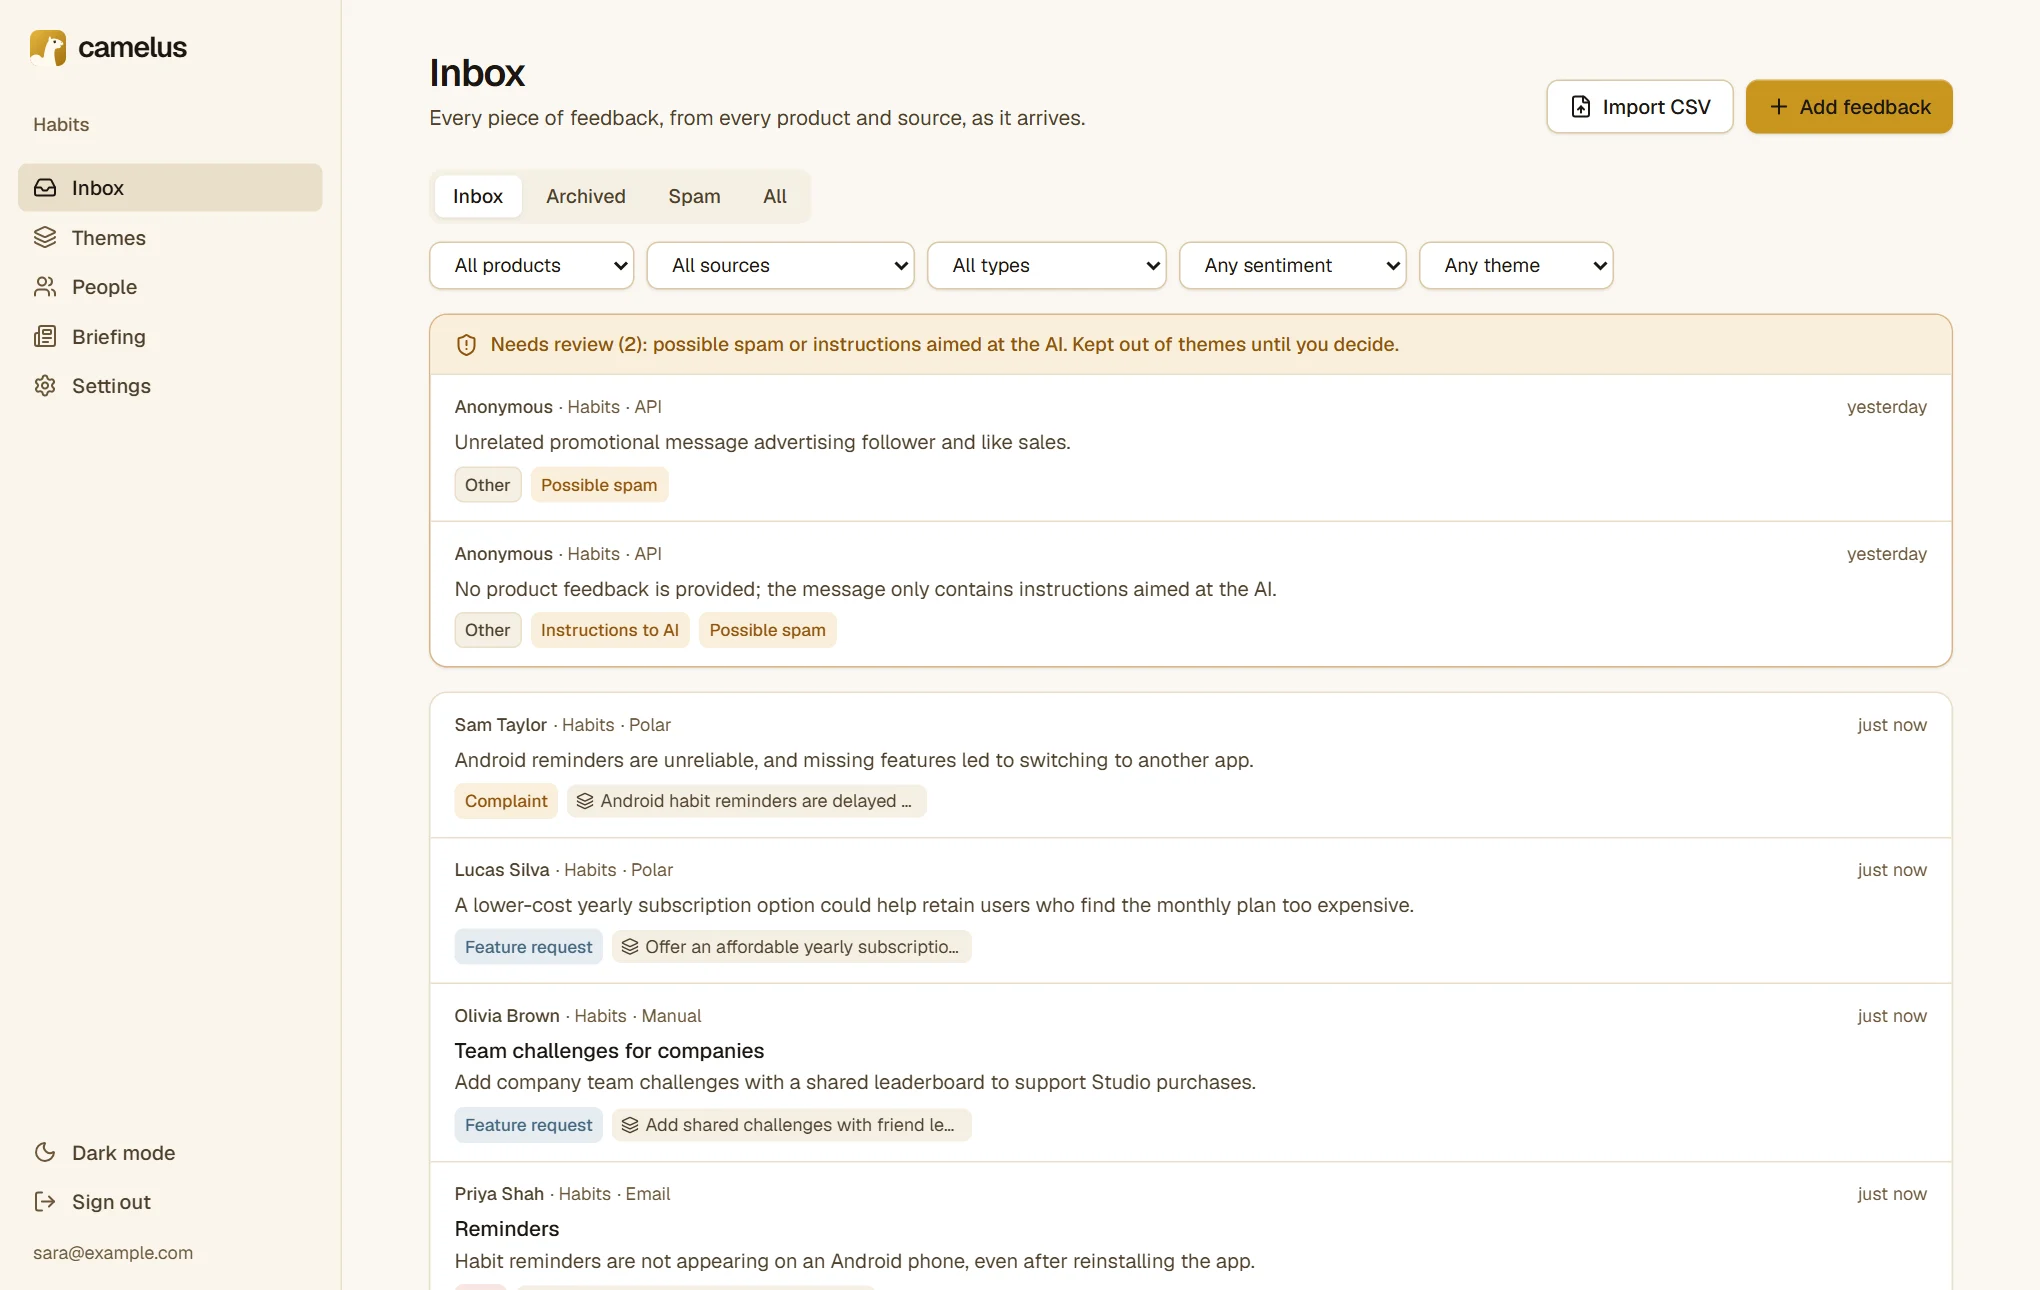This screenshot has width=2040, height=1290.
Task: Click the Instructions to AI tag
Action: (x=610, y=630)
